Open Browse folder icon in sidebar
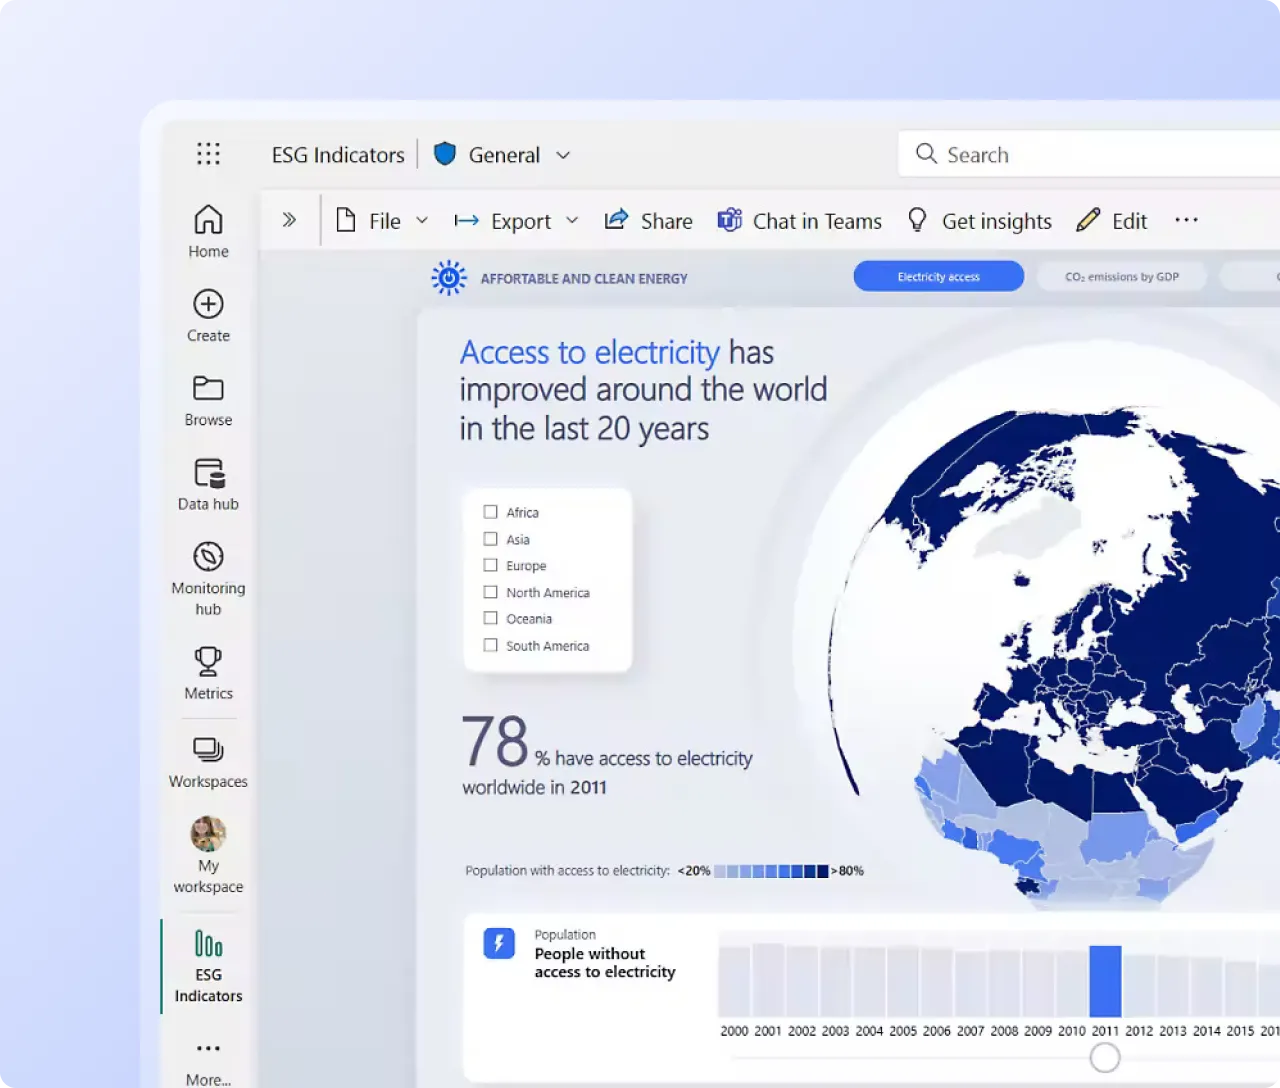This screenshot has height=1088, width=1280. (208, 388)
